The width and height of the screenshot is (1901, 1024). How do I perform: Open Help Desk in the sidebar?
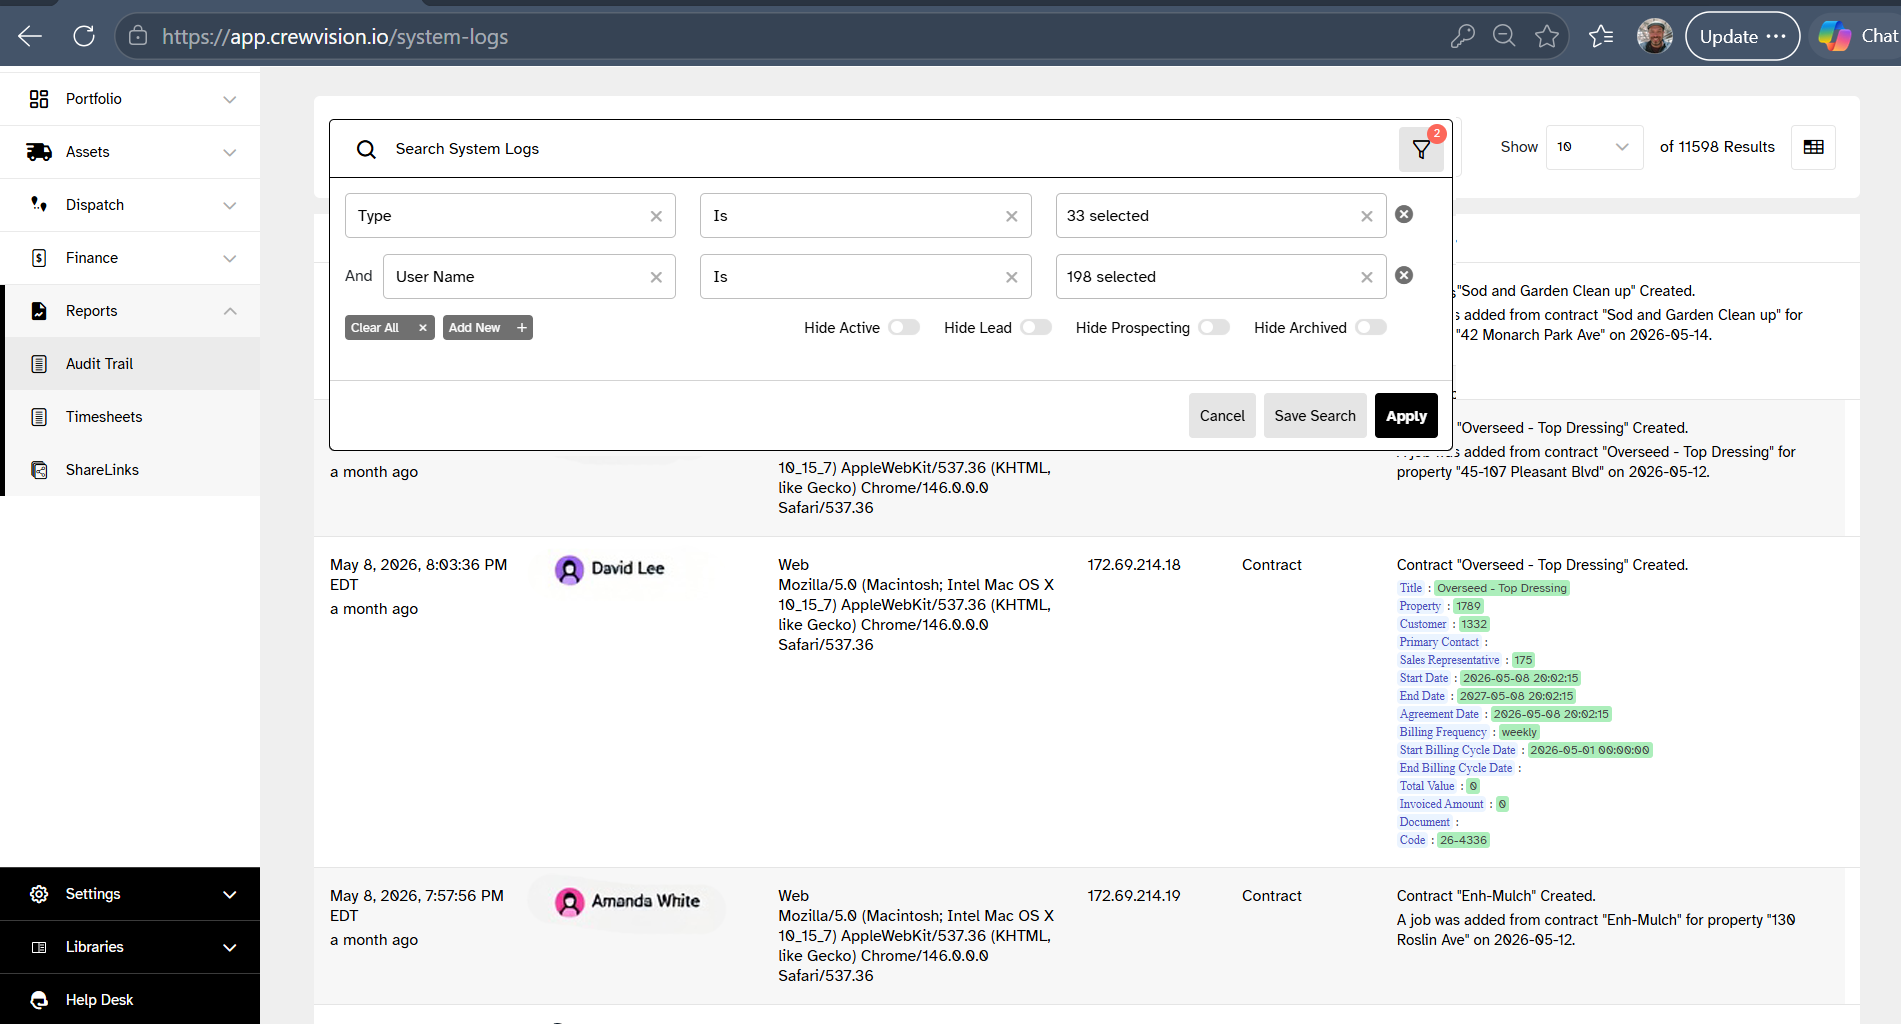click(x=130, y=1000)
